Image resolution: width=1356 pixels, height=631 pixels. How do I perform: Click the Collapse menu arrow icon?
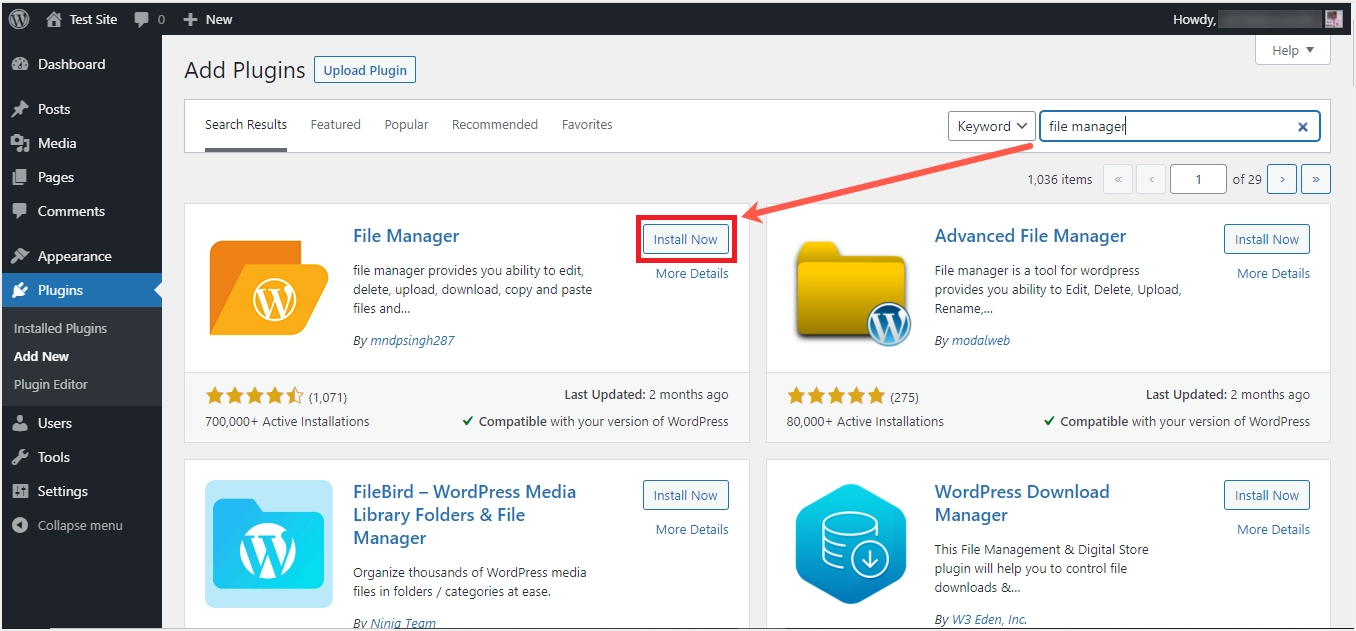pyautogui.click(x=20, y=525)
